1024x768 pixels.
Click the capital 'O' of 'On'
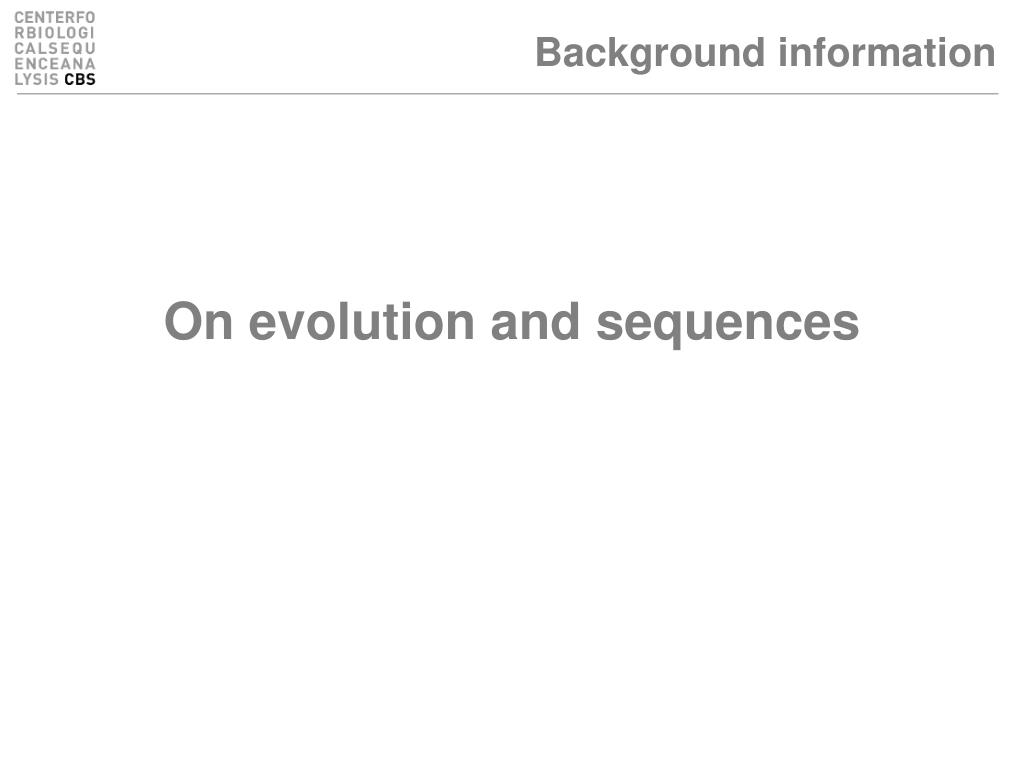[182, 321]
